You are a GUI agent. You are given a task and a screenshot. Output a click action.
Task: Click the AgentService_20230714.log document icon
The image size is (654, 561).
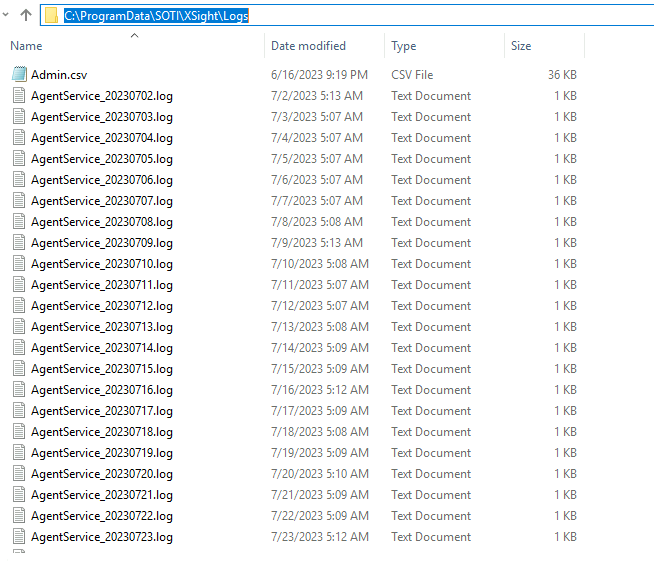(x=19, y=348)
